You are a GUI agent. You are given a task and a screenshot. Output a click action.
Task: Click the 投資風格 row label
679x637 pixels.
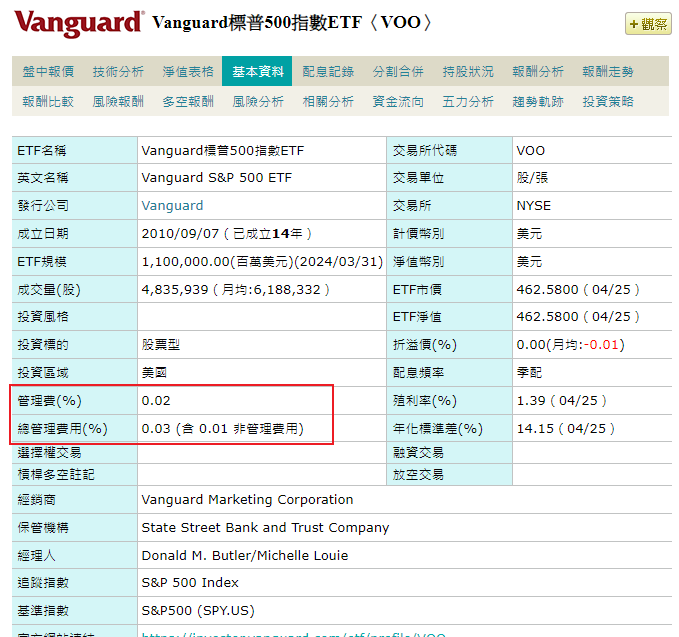(43, 317)
